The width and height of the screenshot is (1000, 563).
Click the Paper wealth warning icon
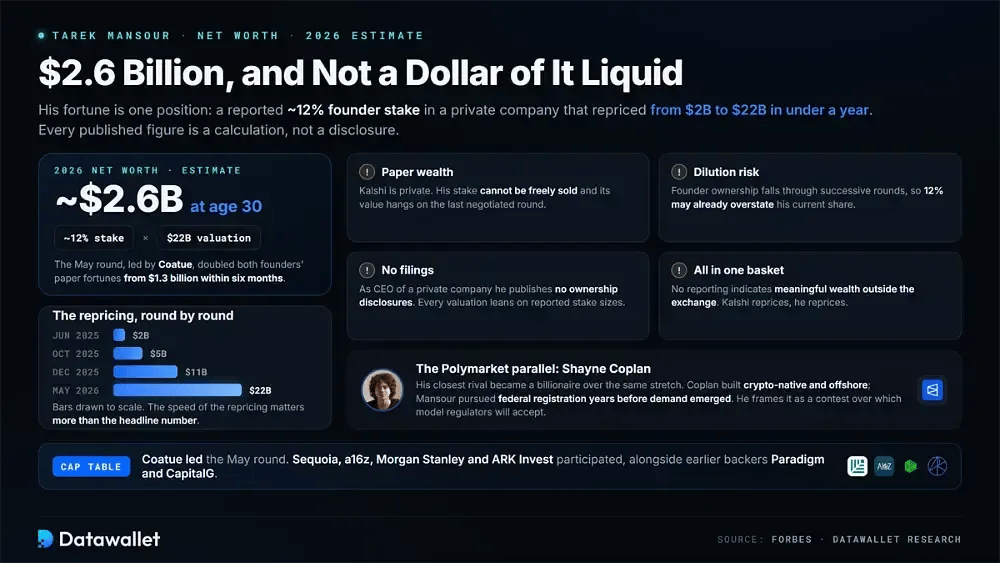pos(367,172)
